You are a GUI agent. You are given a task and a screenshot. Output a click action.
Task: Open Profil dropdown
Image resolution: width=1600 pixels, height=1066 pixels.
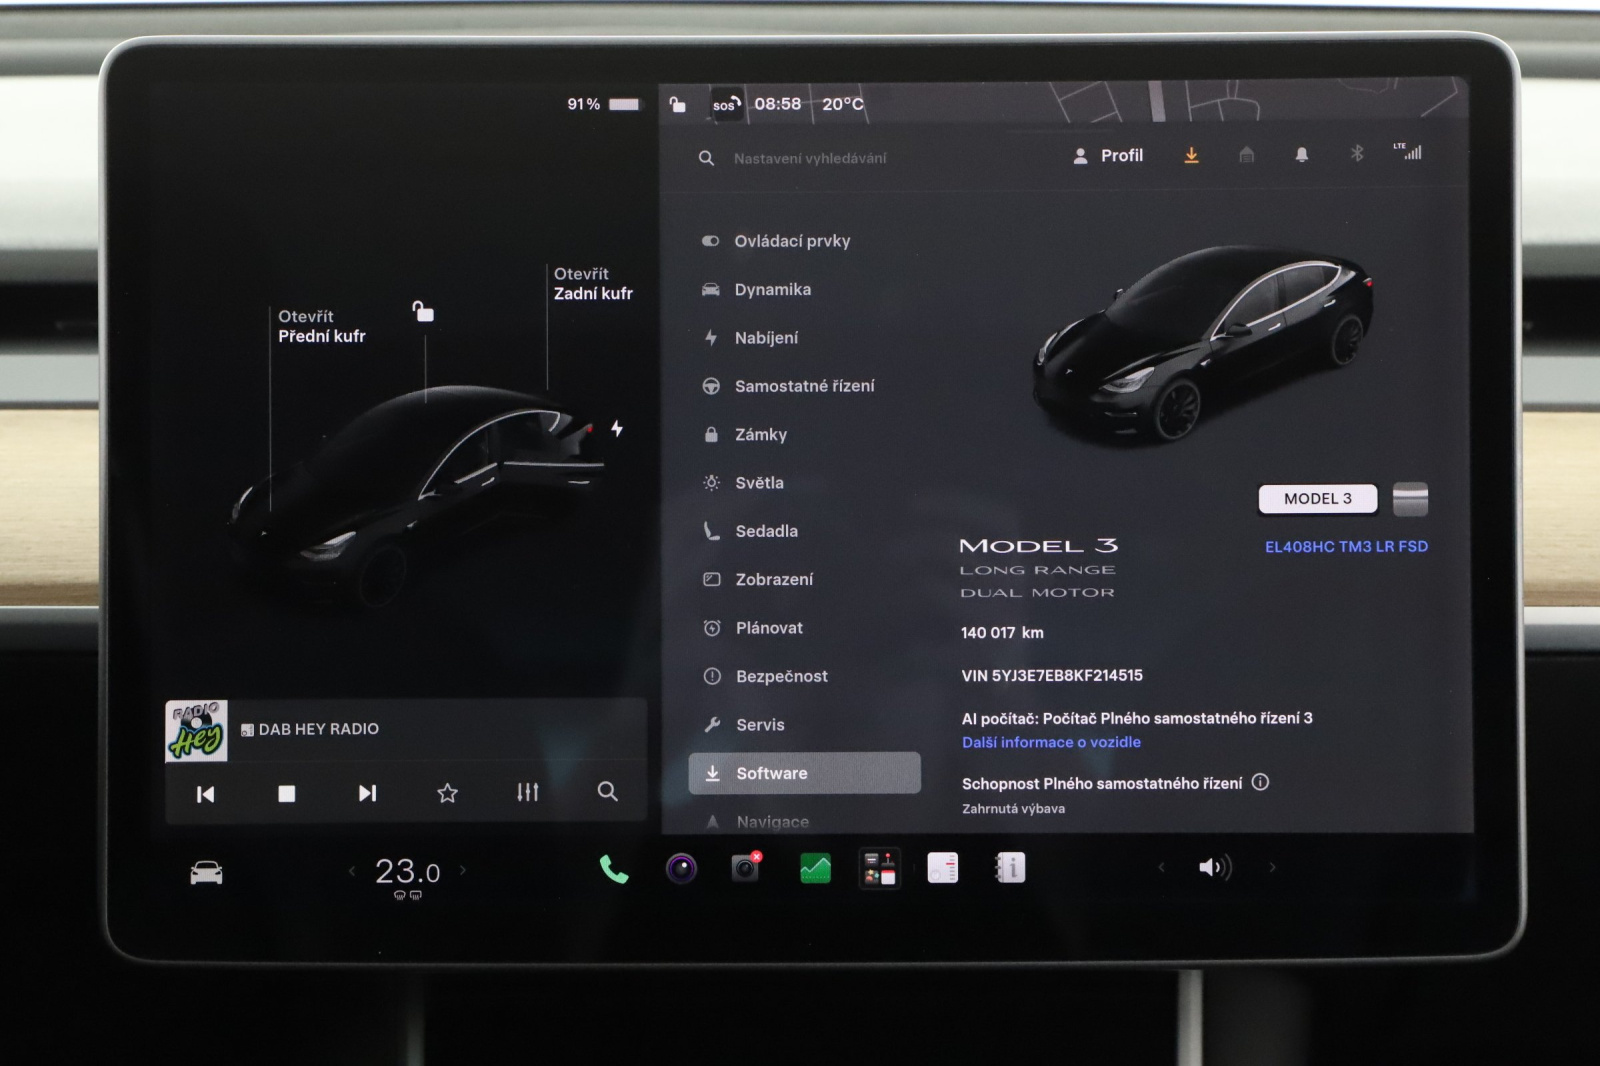pyautogui.click(x=1107, y=156)
